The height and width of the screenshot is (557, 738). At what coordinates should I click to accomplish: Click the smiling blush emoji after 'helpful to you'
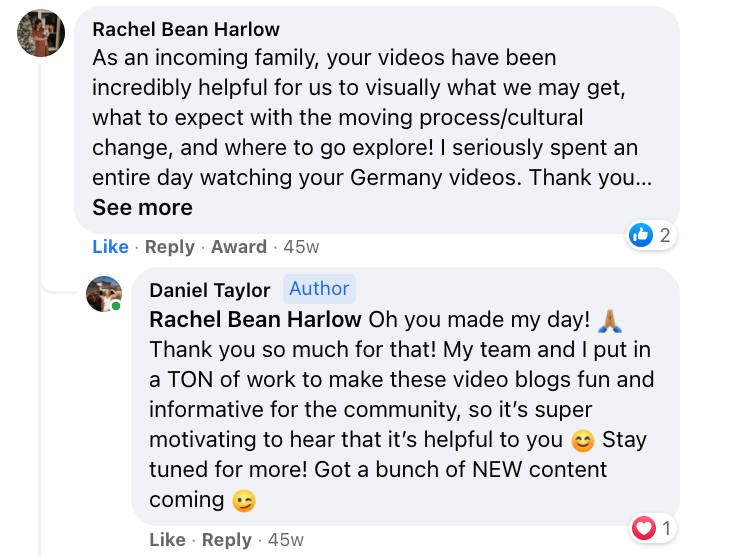pyautogui.click(x=581, y=441)
